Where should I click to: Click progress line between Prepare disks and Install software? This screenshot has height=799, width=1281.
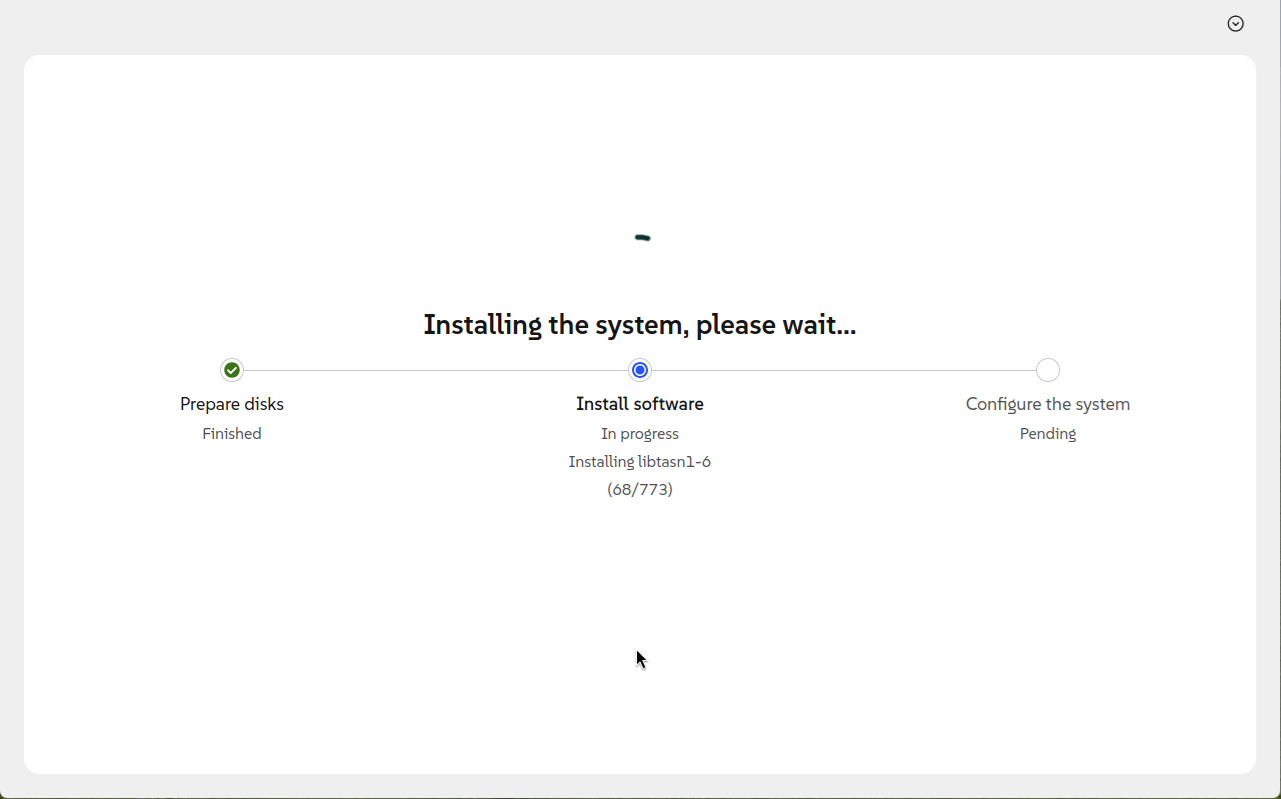(436, 370)
